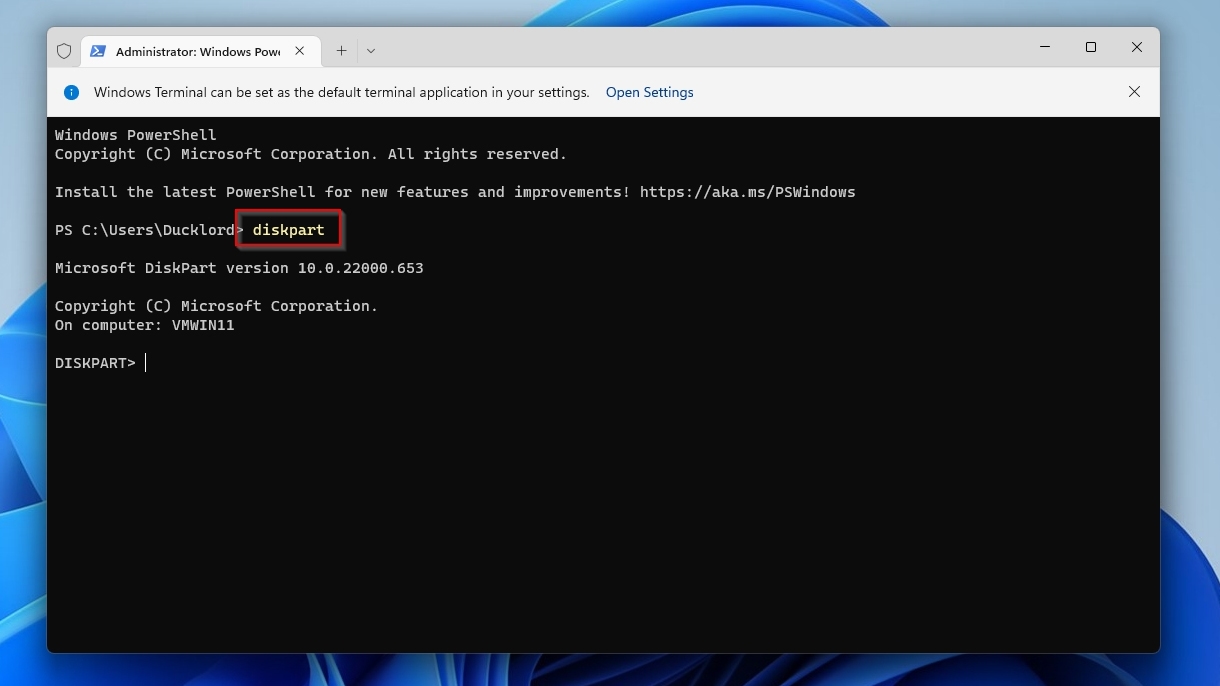Click the Microsoft DiskPart version text
The image size is (1220, 686).
pyautogui.click(x=239, y=267)
